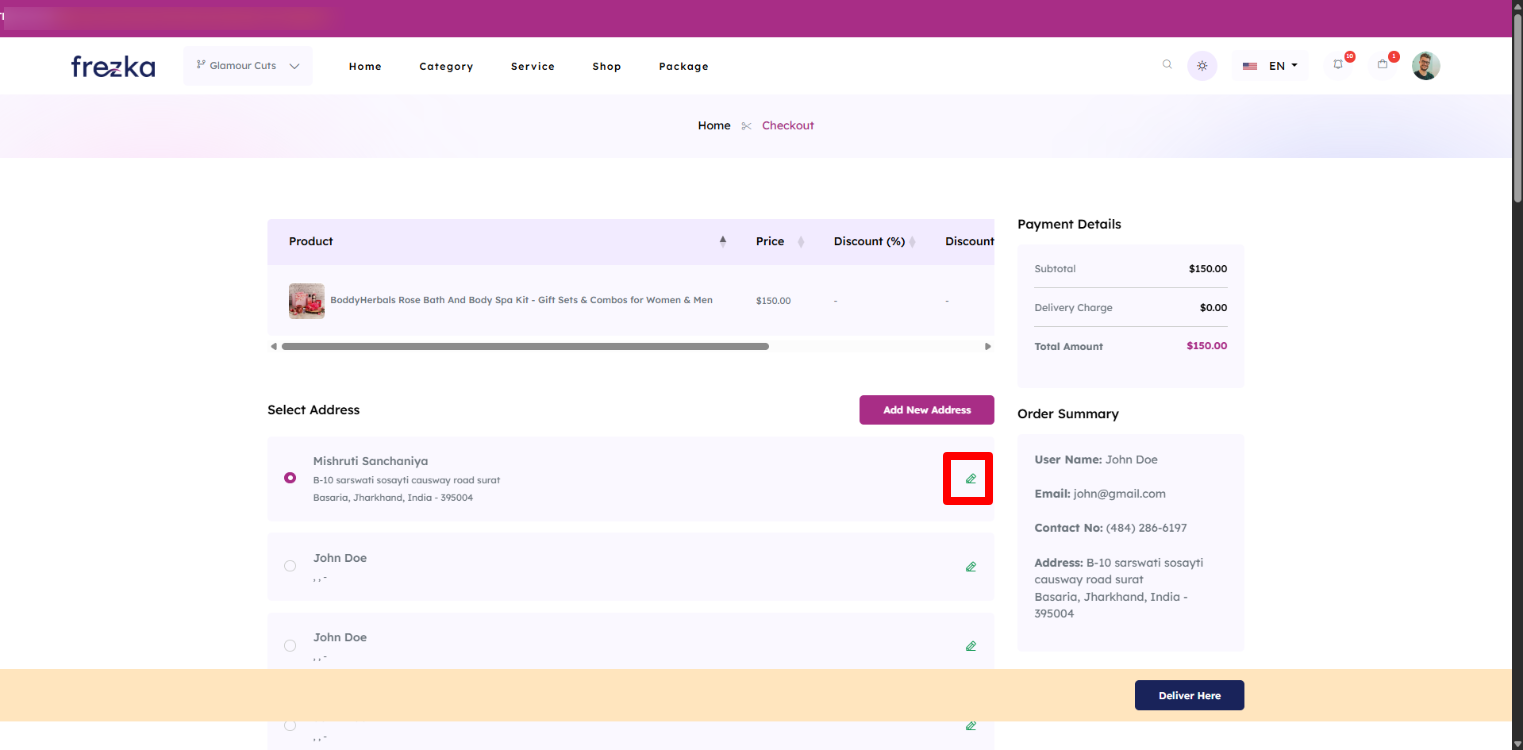
Task: Open the Category menu item
Action: (x=446, y=67)
